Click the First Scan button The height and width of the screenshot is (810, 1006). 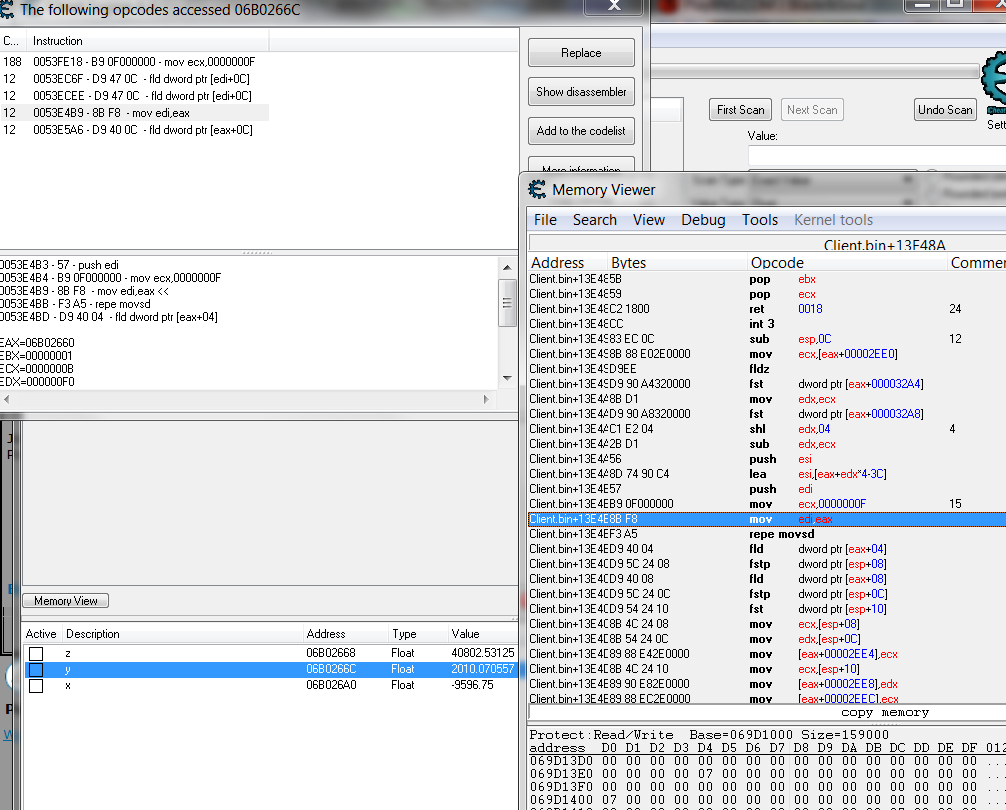coord(740,110)
